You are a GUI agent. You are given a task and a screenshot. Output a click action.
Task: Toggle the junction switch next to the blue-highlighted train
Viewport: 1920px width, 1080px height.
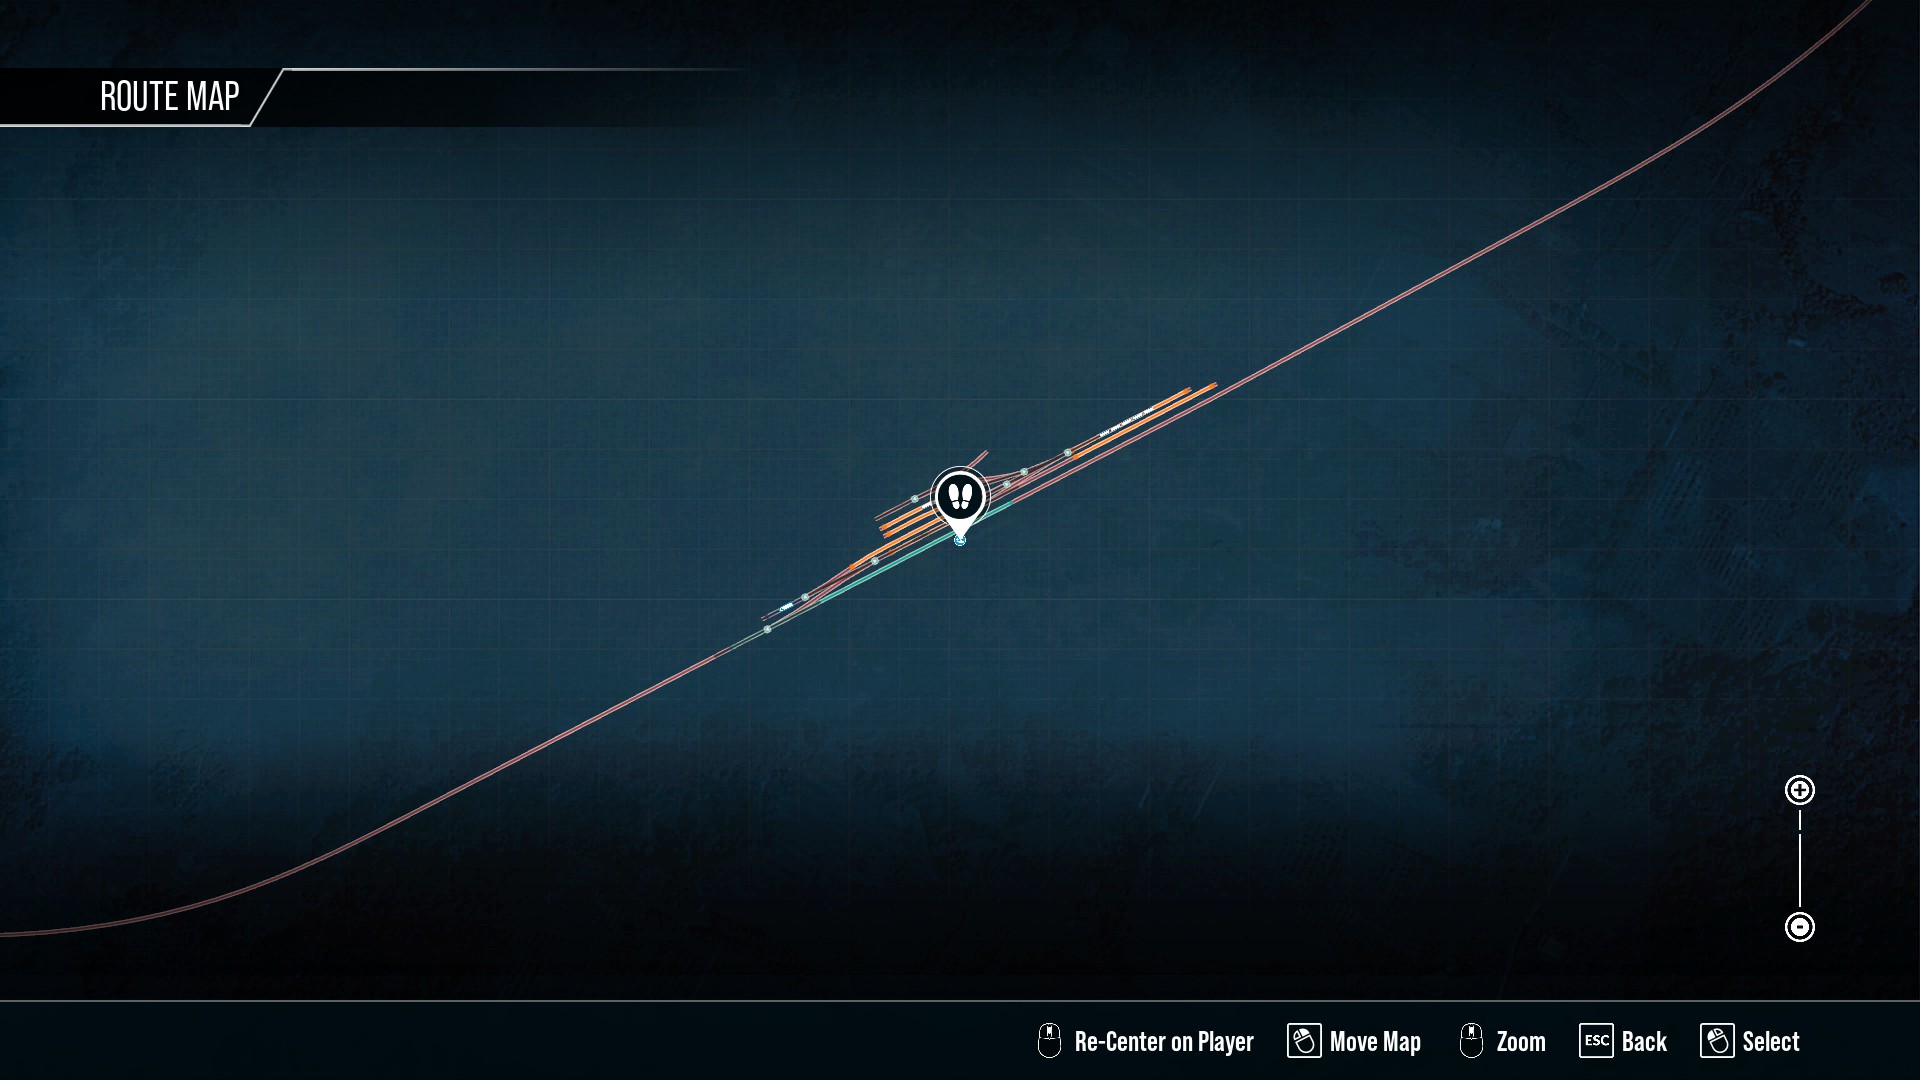805,597
